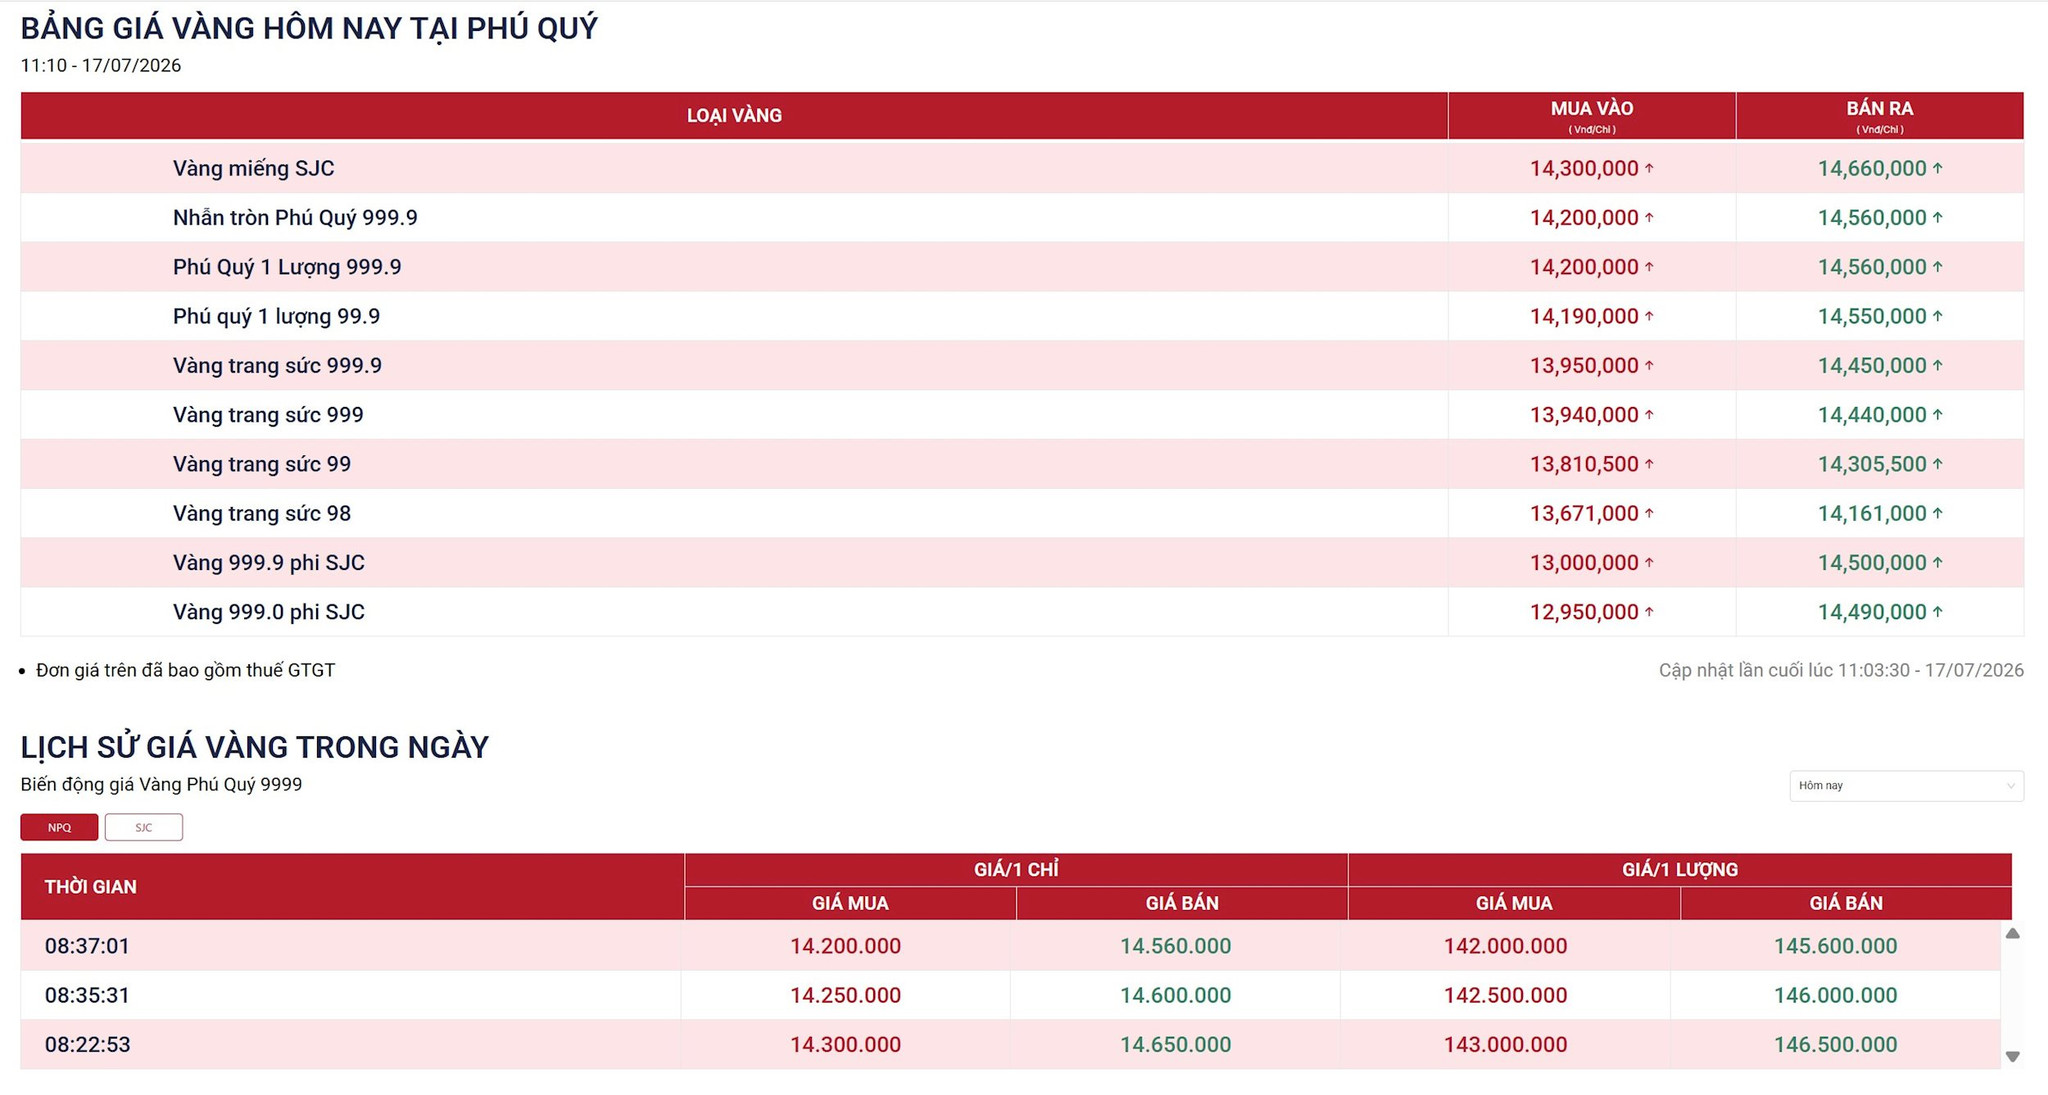Screen dimensions: 2048x1095
Task: Click up arrow beside Vàng 999.9 phi SJC sell price
Action: (1937, 563)
